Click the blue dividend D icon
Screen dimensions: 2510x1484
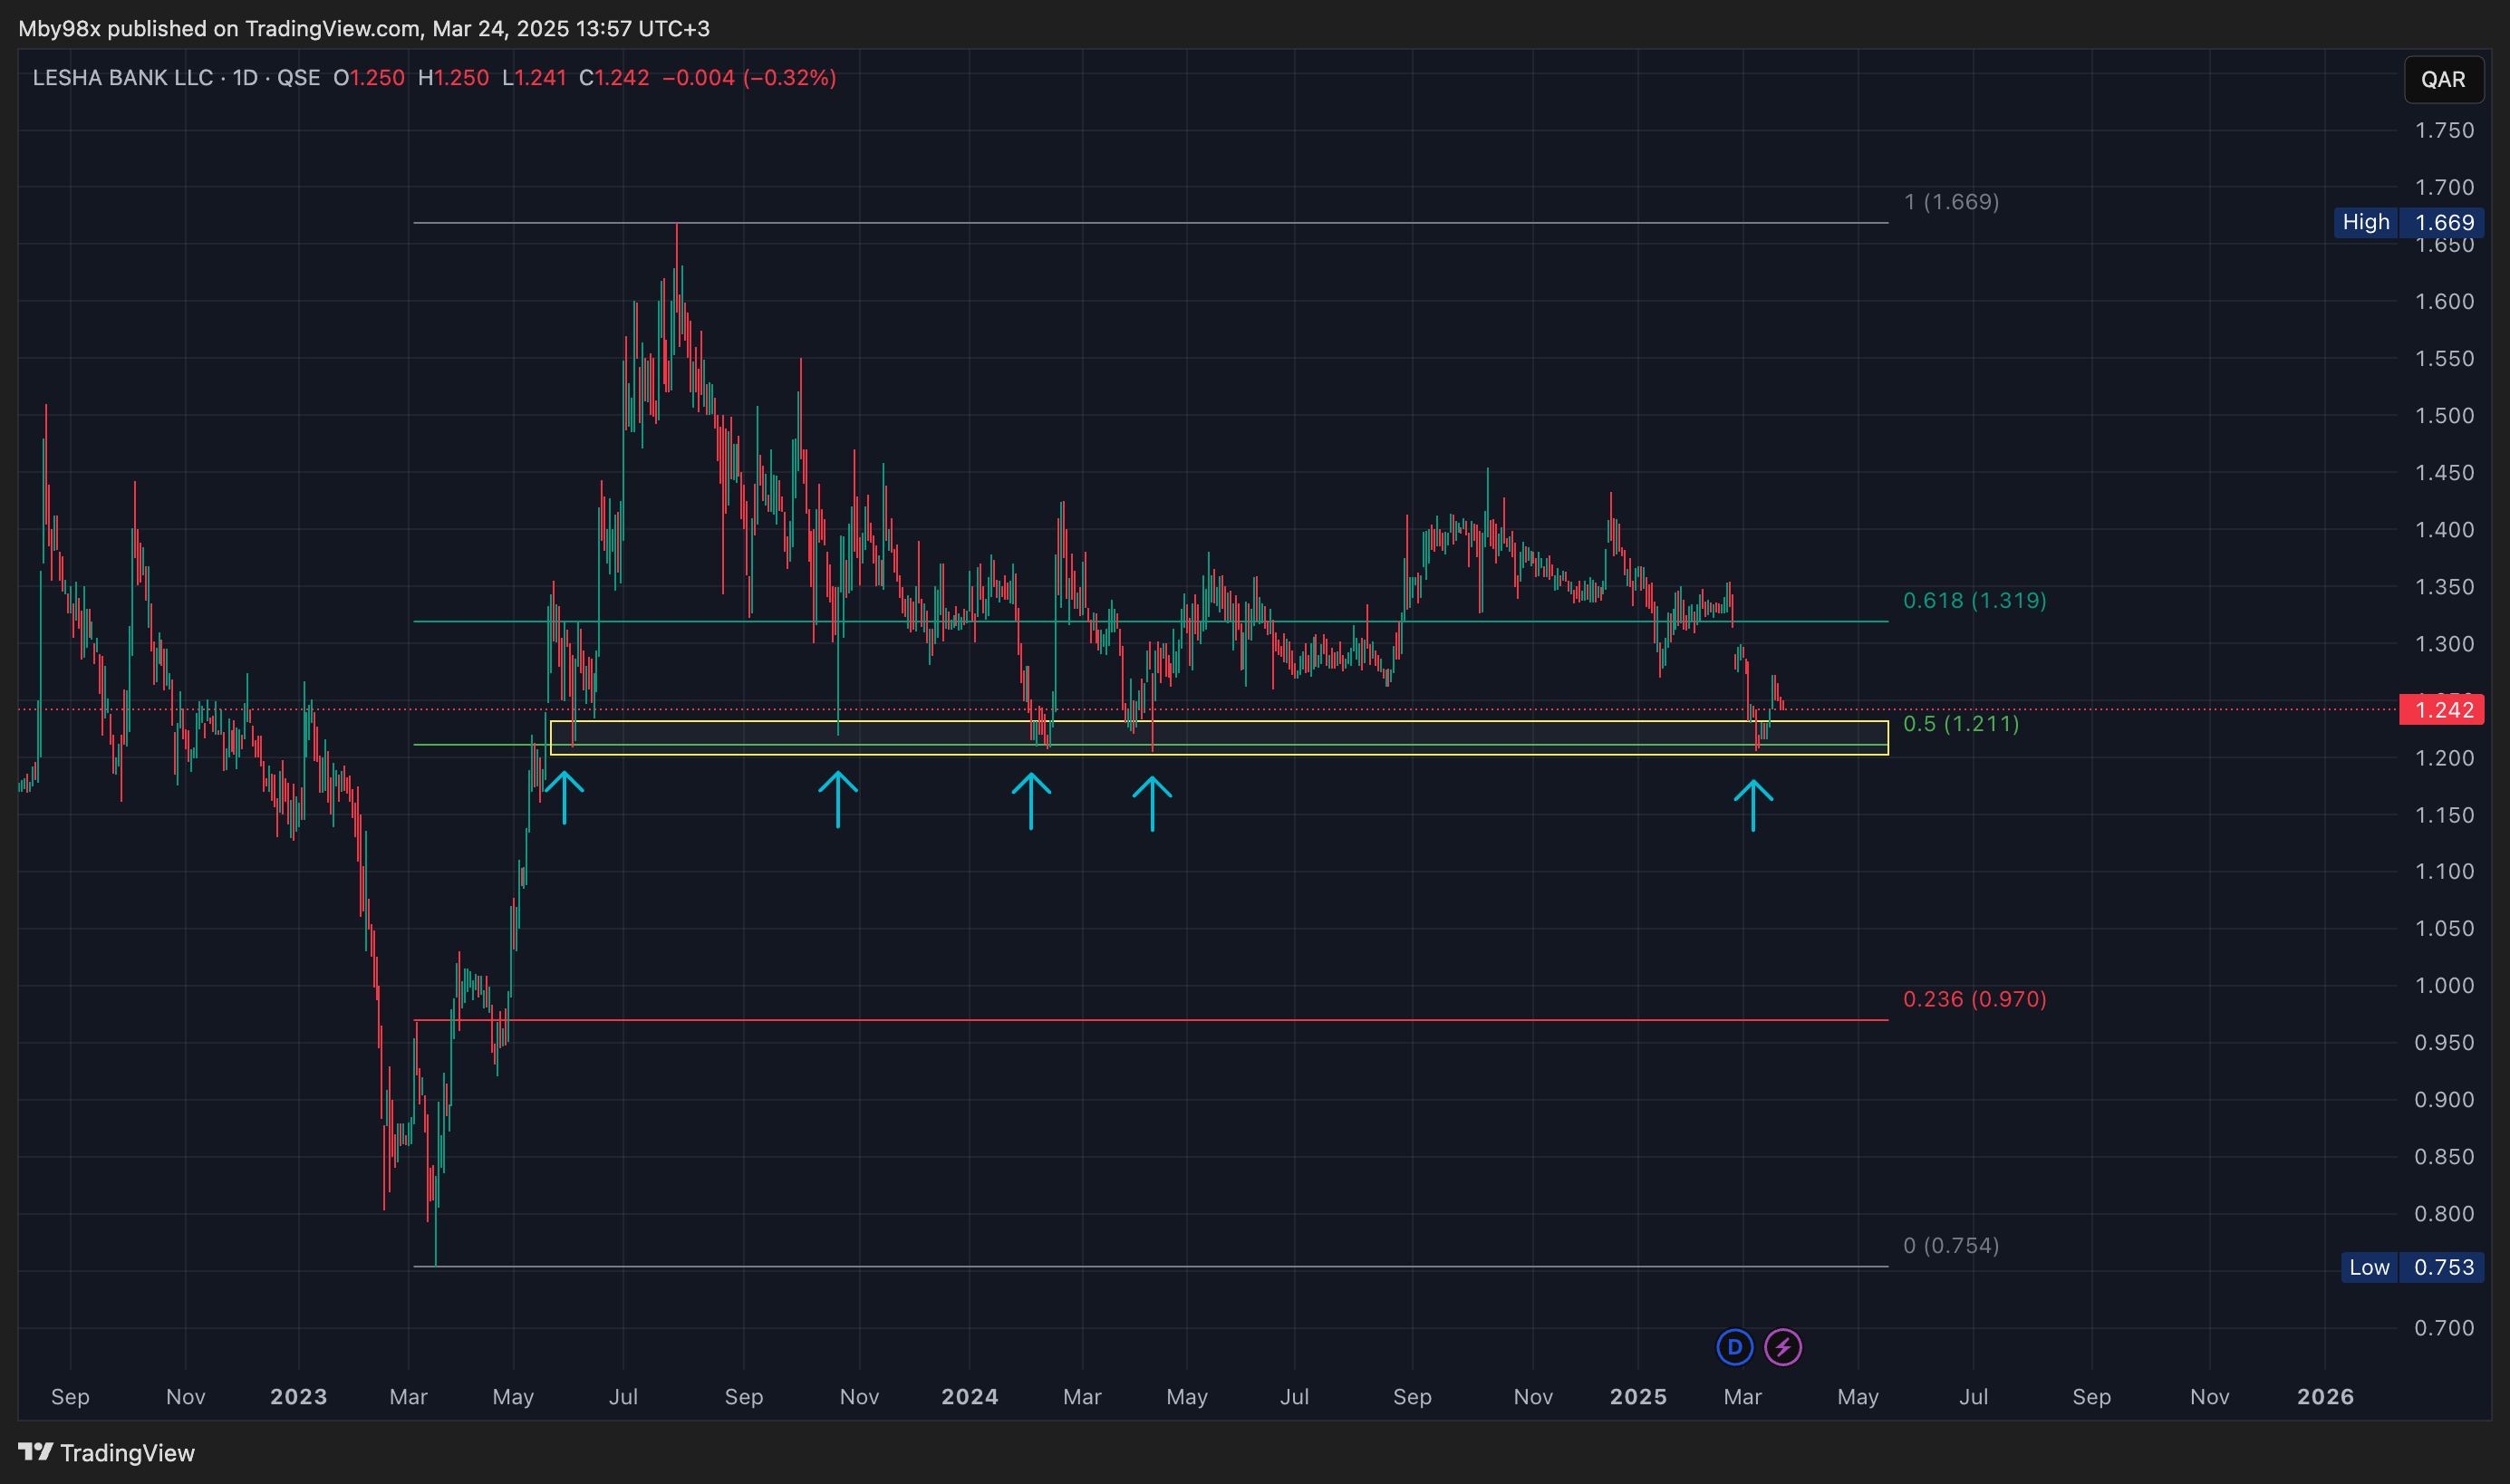coord(1734,1347)
